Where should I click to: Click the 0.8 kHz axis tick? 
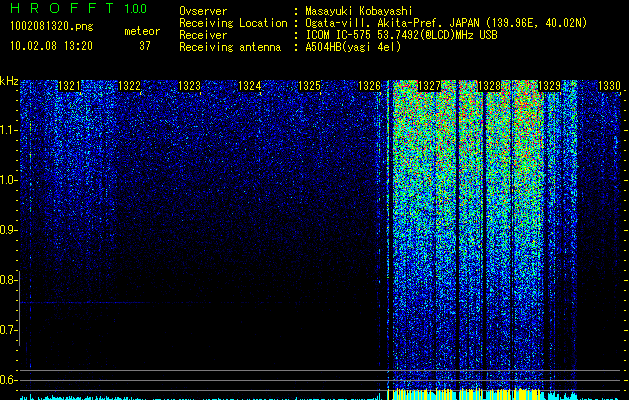point(8,280)
